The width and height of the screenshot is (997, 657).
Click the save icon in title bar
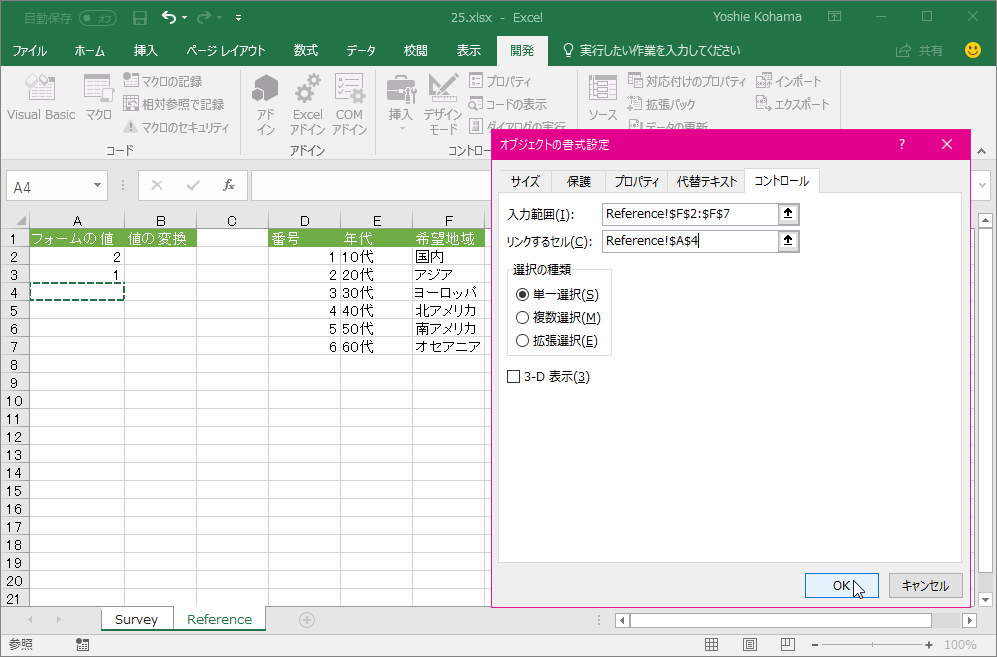click(140, 18)
